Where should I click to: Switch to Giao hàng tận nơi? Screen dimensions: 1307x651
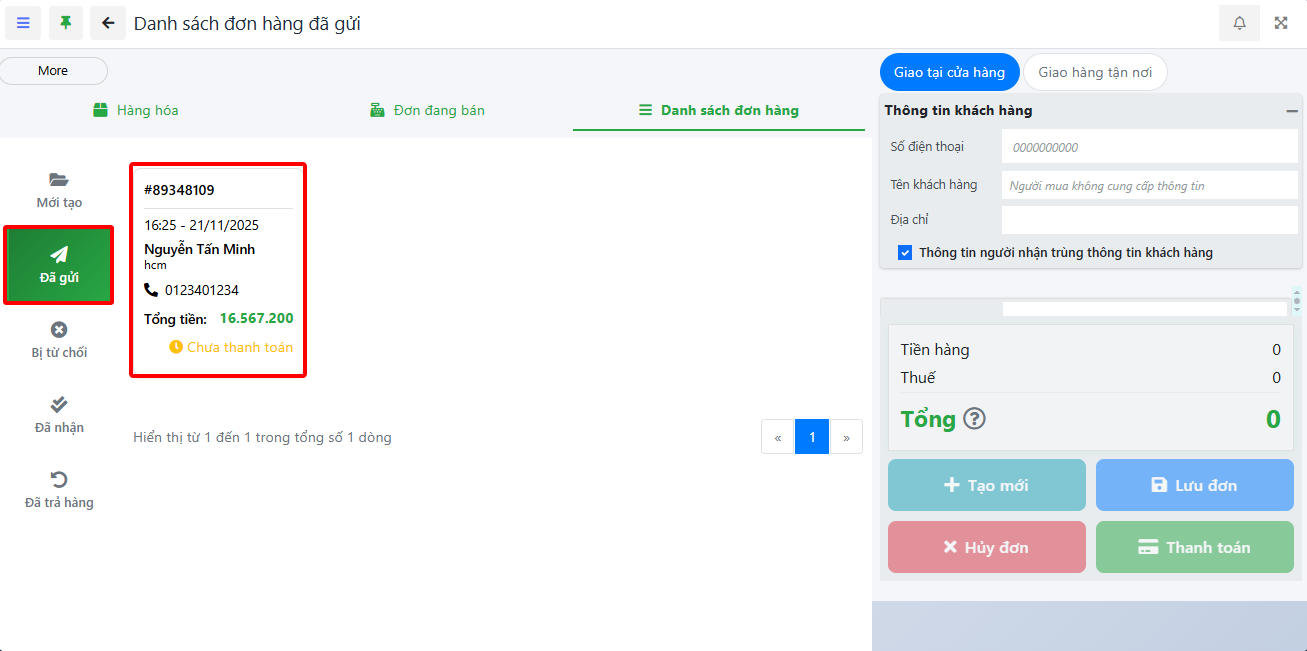coord(1095,72)
